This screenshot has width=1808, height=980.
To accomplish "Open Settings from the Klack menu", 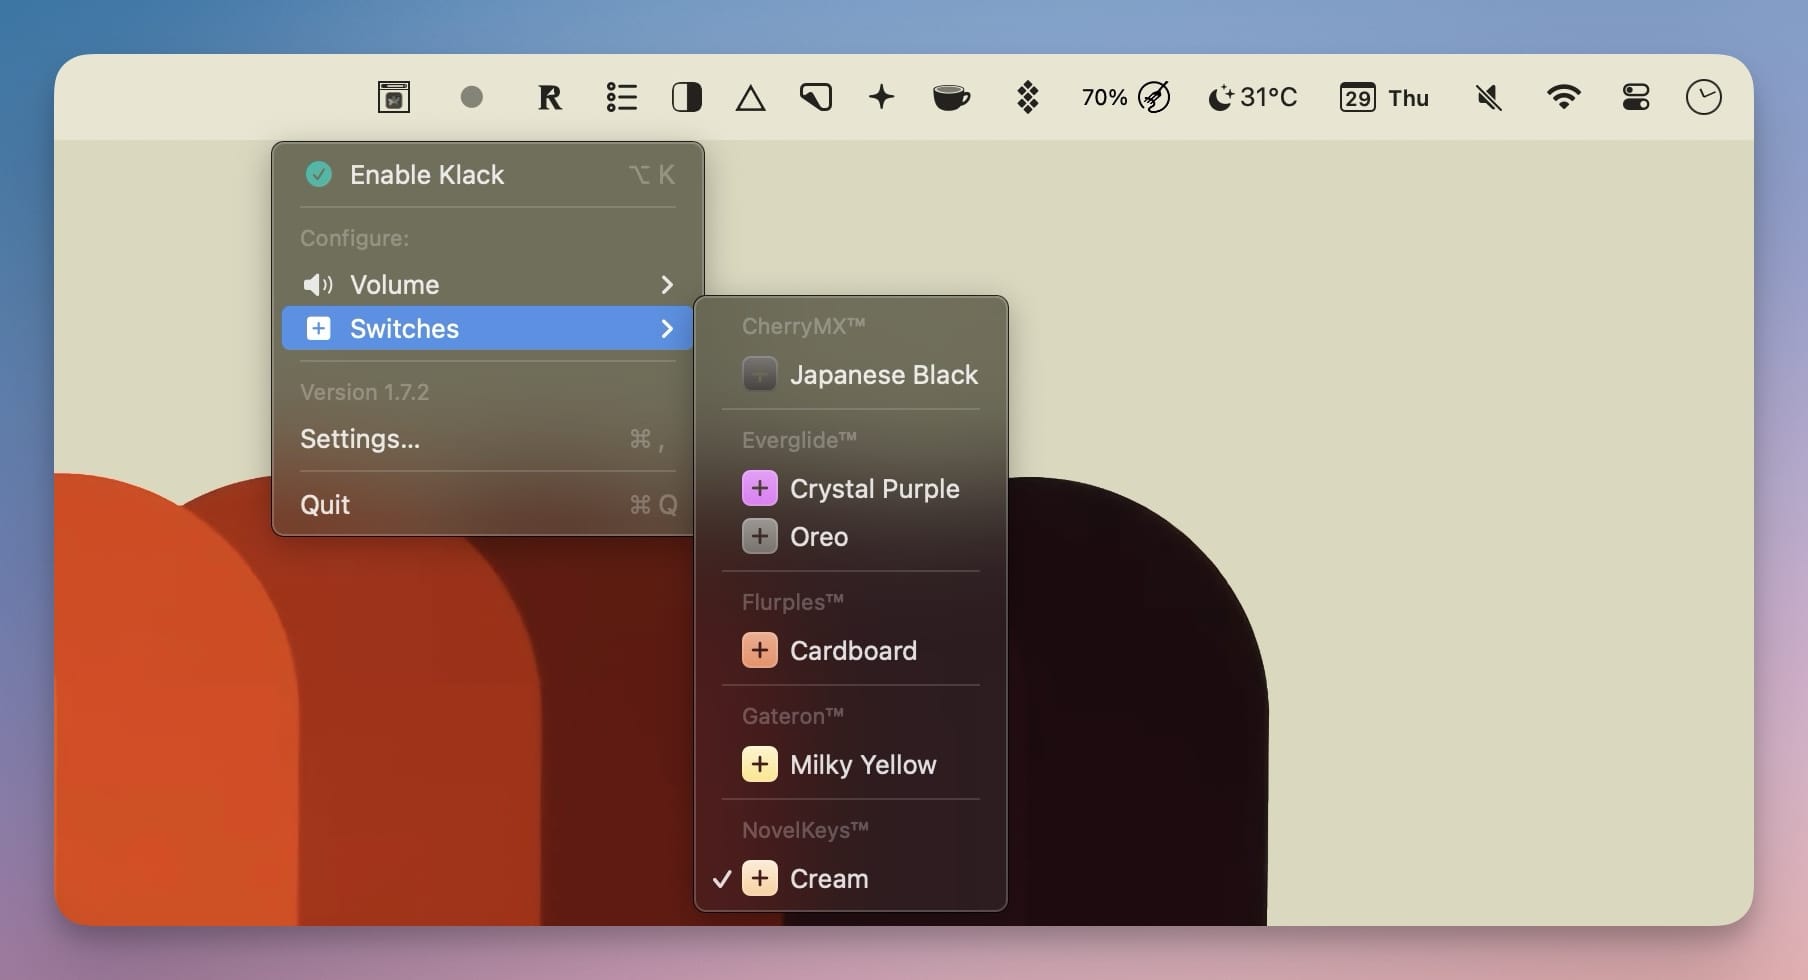I will click(x=359, y=439).
